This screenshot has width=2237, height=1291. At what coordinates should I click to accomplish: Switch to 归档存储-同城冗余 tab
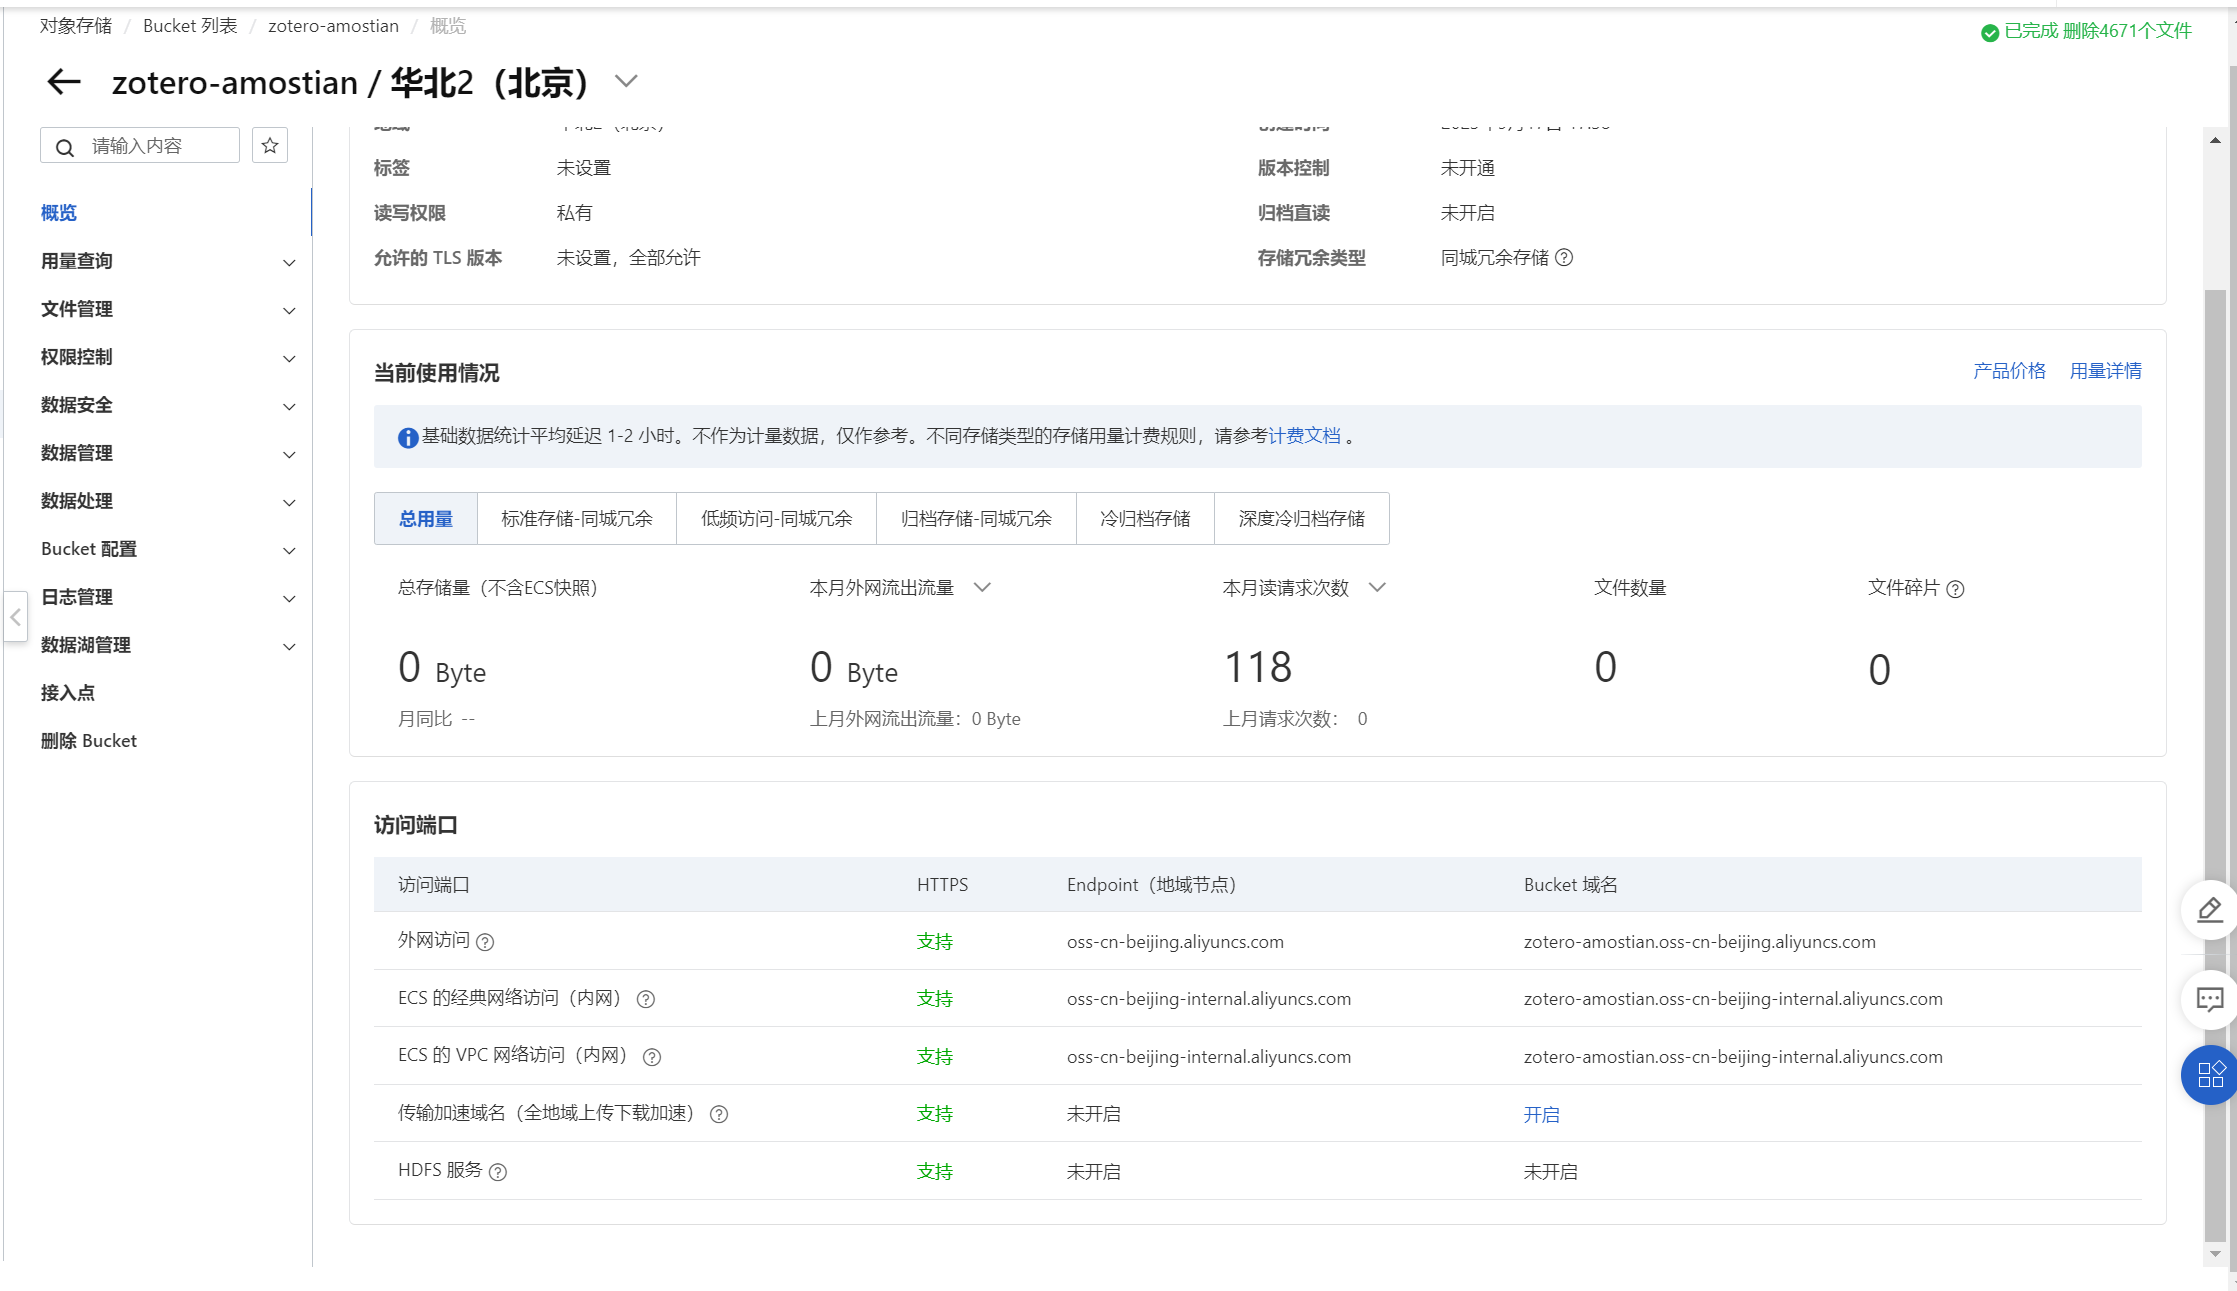976,518
